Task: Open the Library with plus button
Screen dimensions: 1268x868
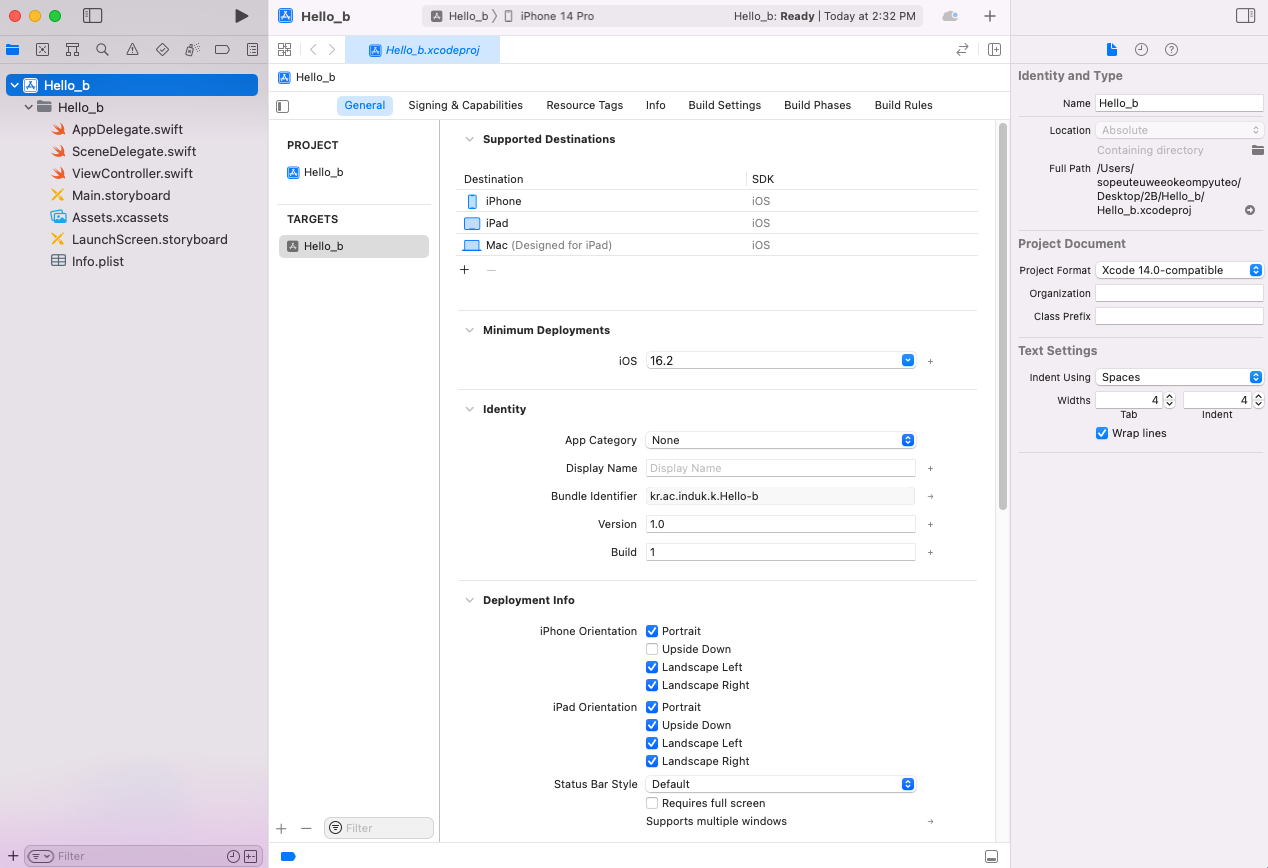Action: (990, 16)
